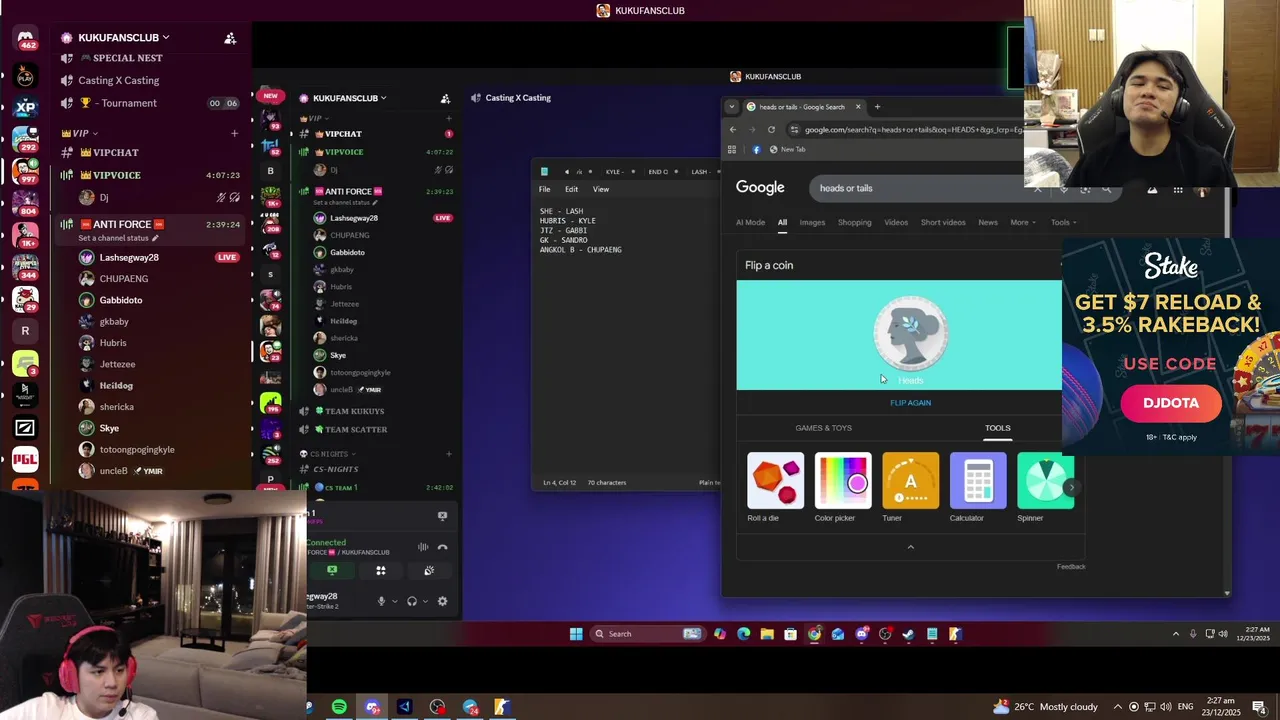Open Notepad Edit menu
The height and width of the screenshot is (720, 1280).
coord(571,189)
